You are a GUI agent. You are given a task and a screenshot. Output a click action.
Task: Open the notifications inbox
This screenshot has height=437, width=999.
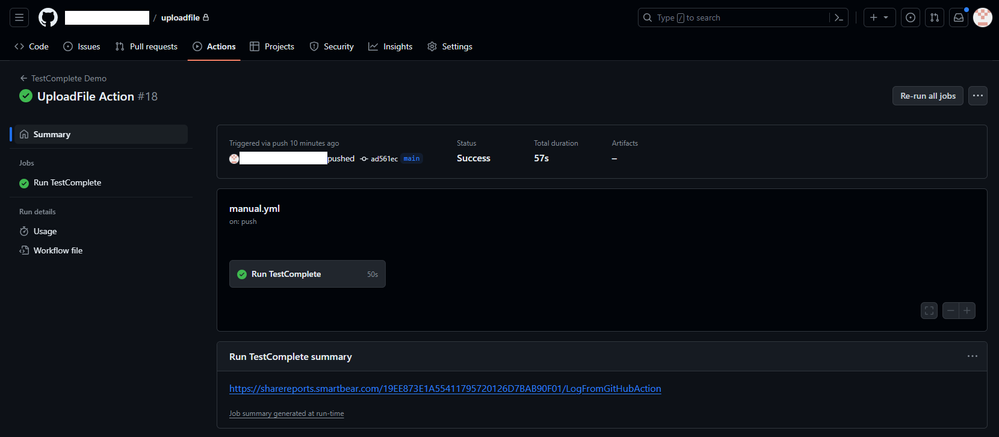(958, 18)
